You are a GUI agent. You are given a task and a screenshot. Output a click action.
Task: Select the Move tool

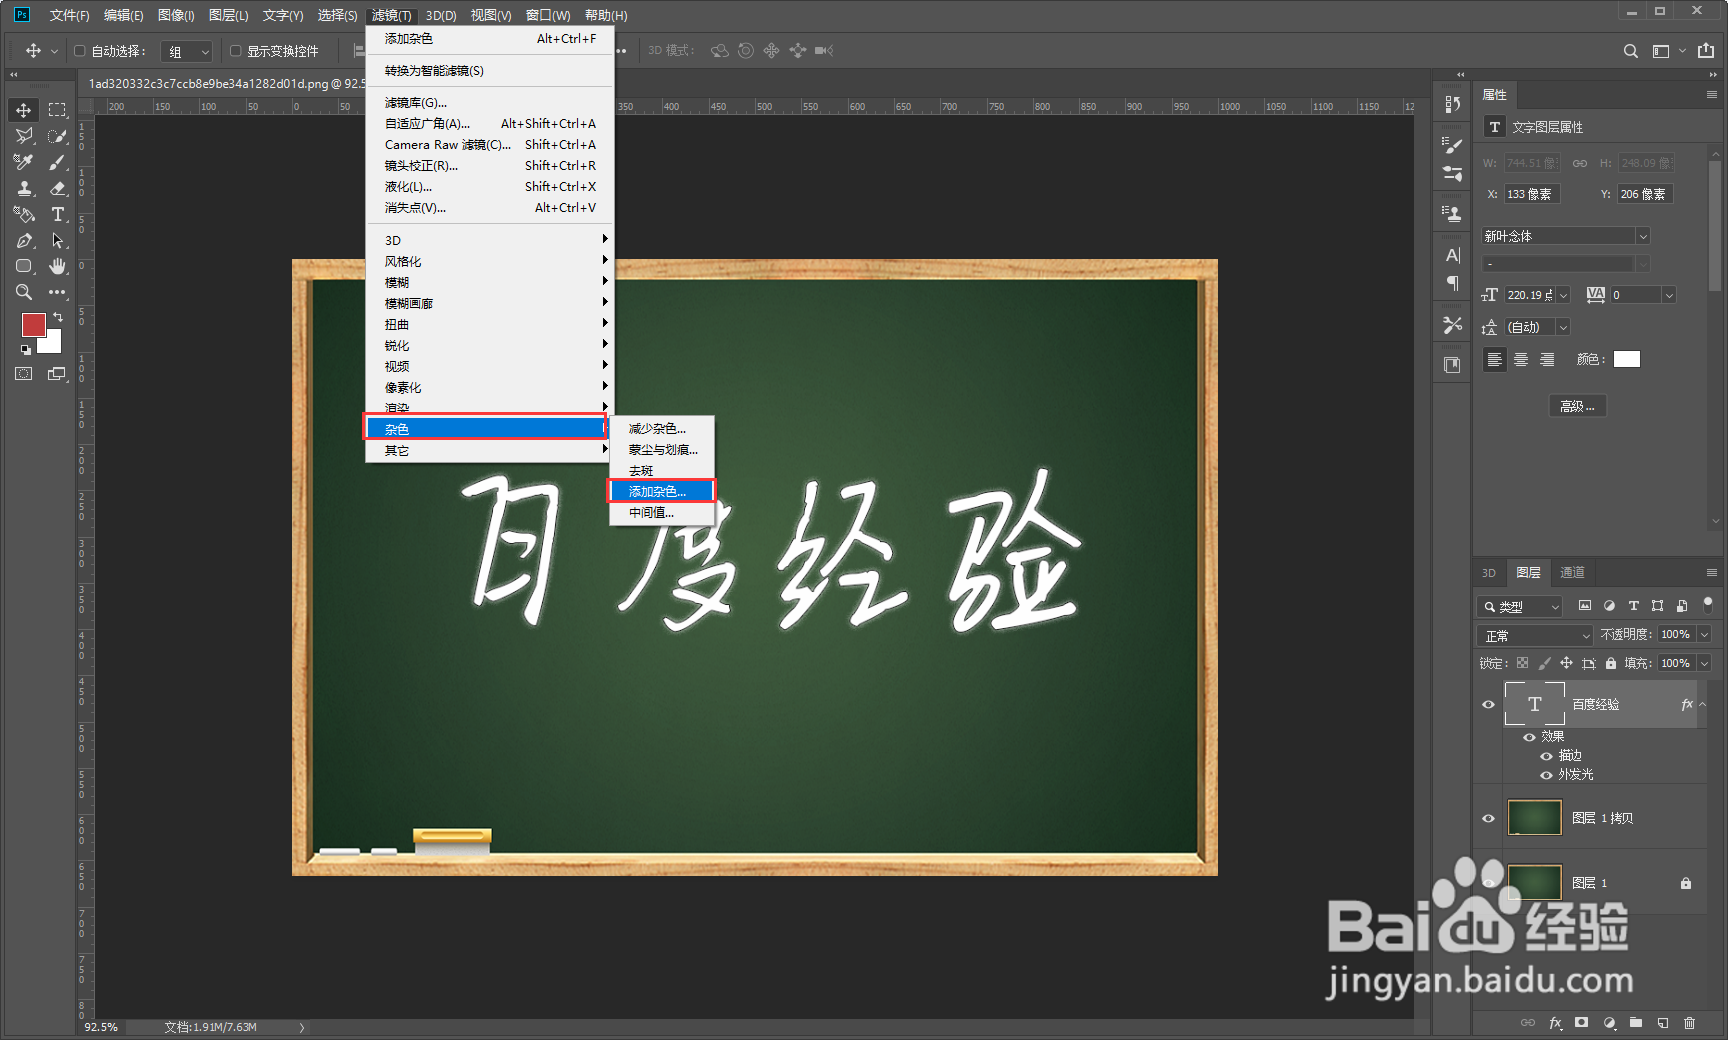22,110
